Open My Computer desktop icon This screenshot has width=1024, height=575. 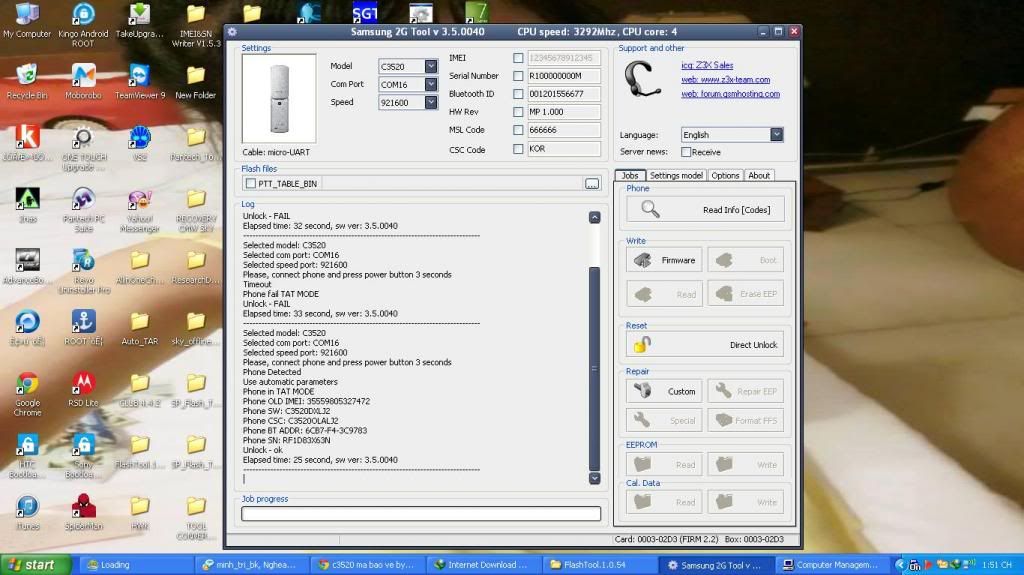click(x=27, y=20)
